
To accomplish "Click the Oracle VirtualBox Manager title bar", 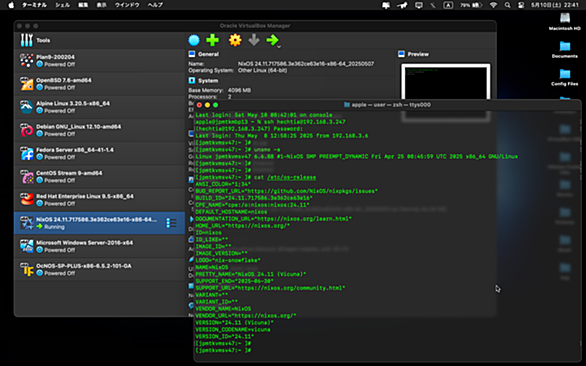I will pyautogui.click(x=255, y=25).
